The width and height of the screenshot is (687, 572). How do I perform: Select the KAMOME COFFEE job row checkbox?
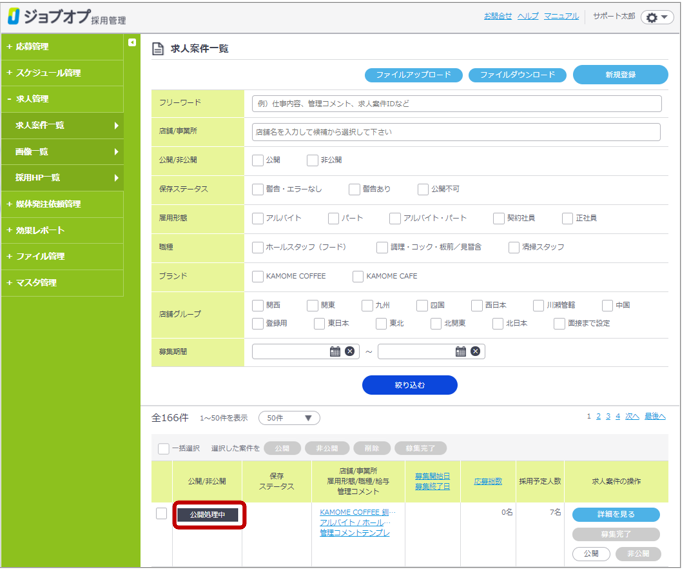point(161,513)
